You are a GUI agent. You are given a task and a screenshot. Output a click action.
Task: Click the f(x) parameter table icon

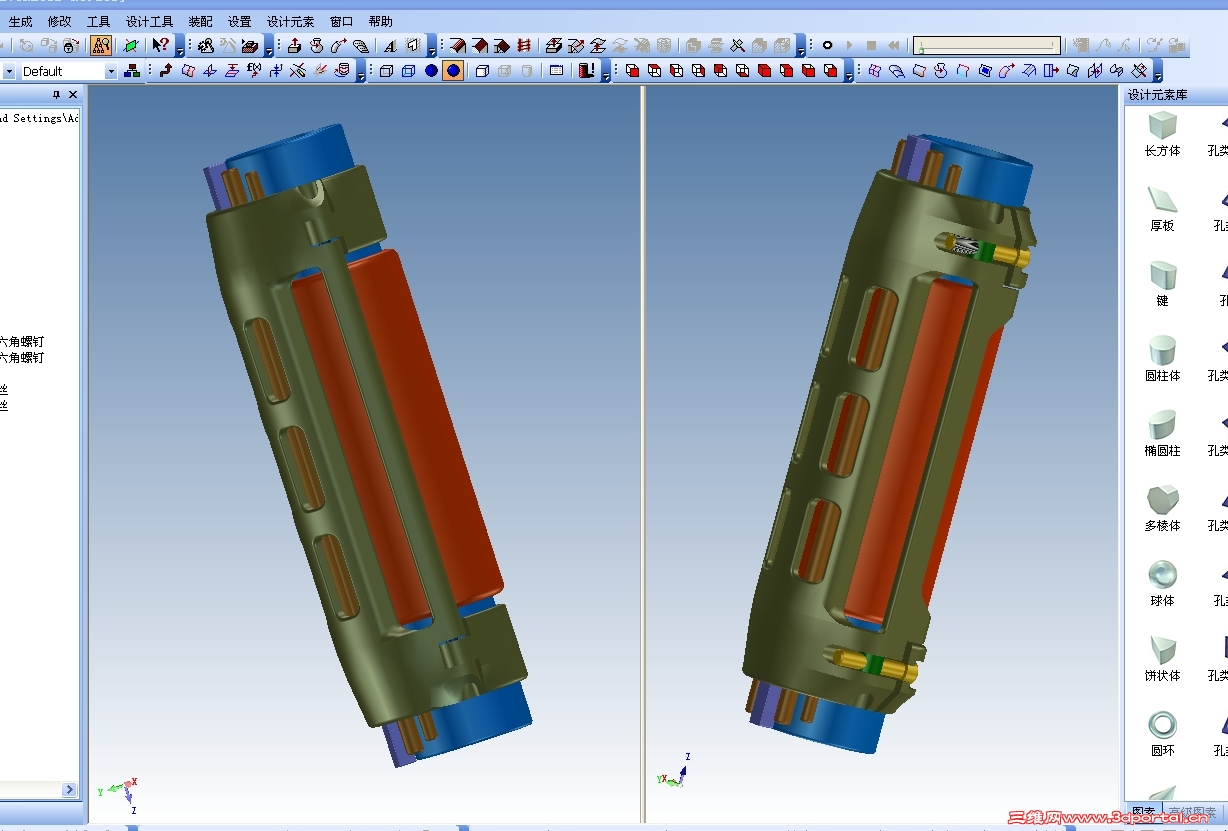coord(254,71)
